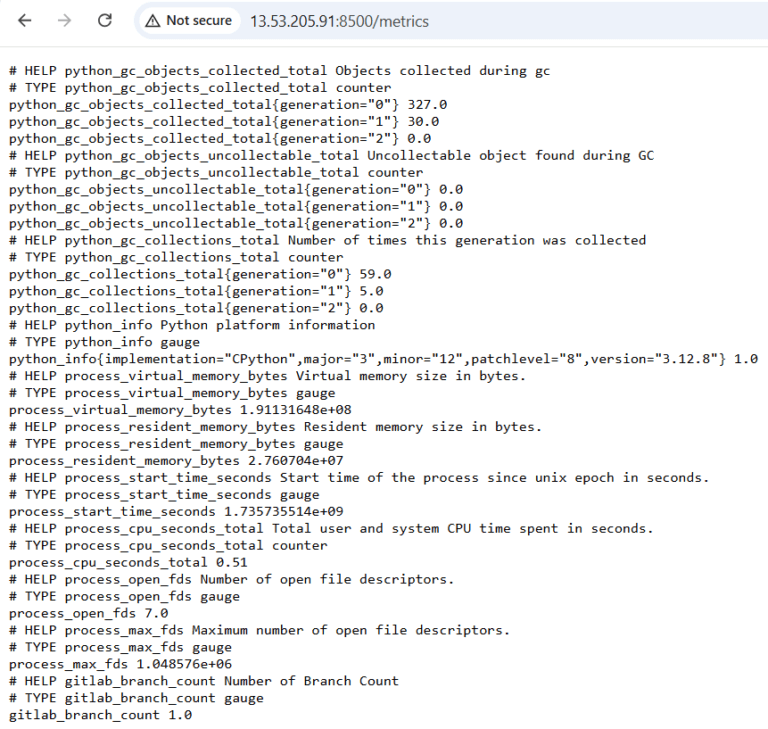
Task: Click the HELP python_info platform information line
Action: click(x=192, y=325)
